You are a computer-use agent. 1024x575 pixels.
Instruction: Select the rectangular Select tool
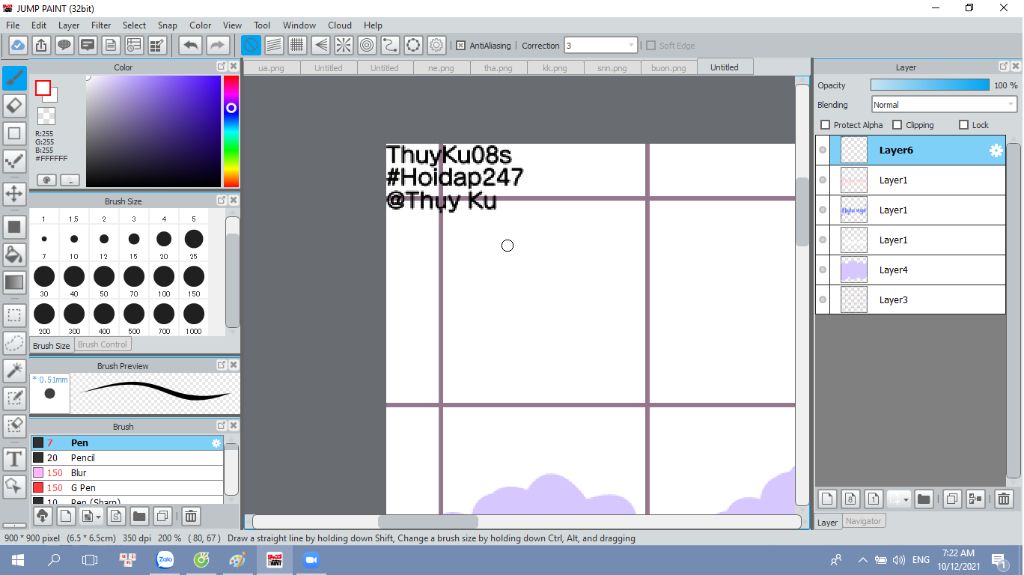click(x=14, y=315)
